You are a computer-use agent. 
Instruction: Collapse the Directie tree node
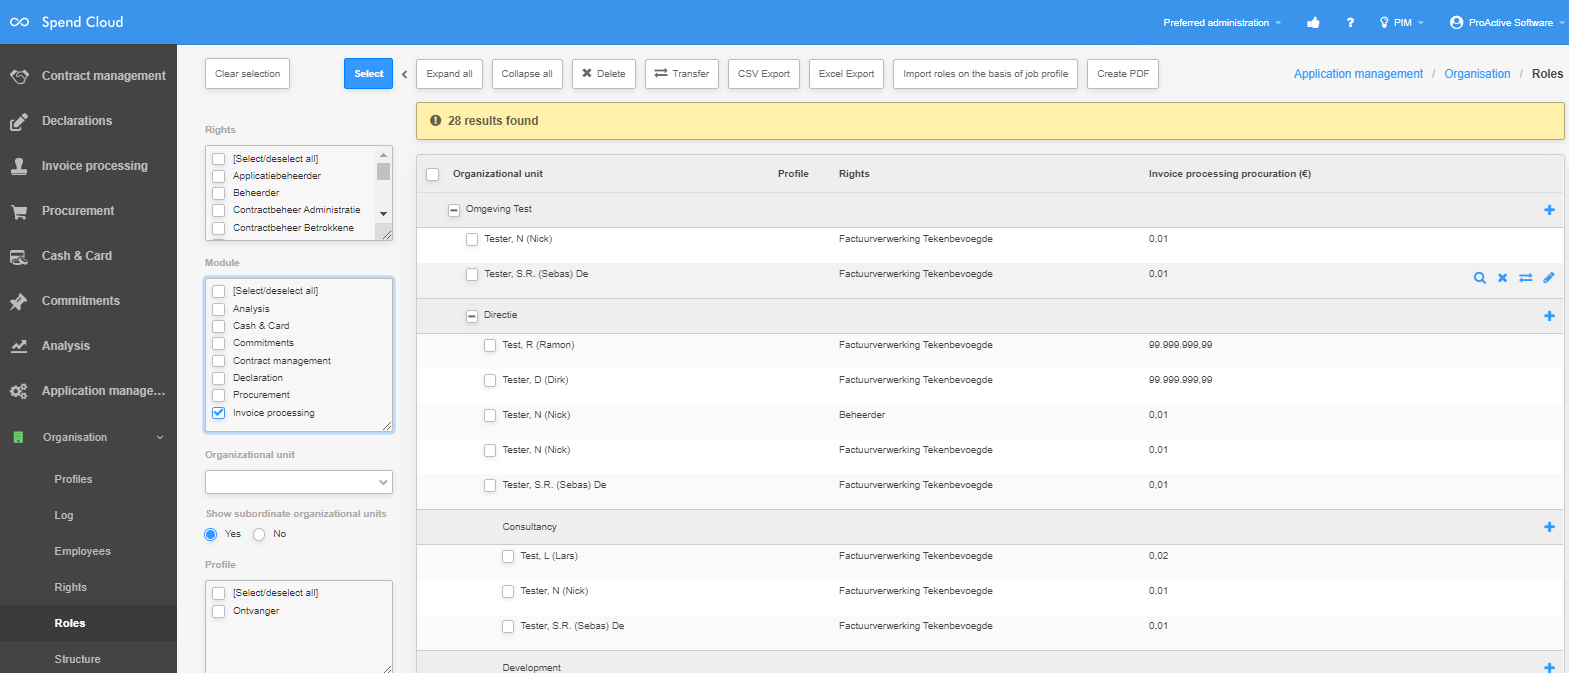tap(472, 316)
